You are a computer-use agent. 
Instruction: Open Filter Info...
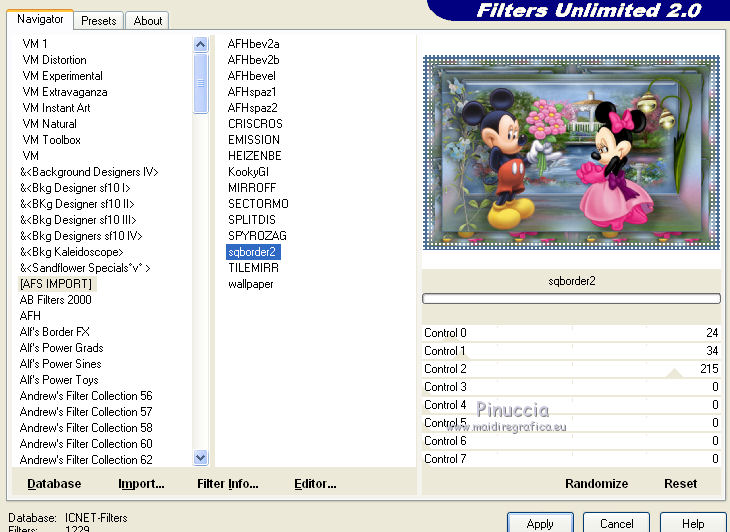point(228,484)
